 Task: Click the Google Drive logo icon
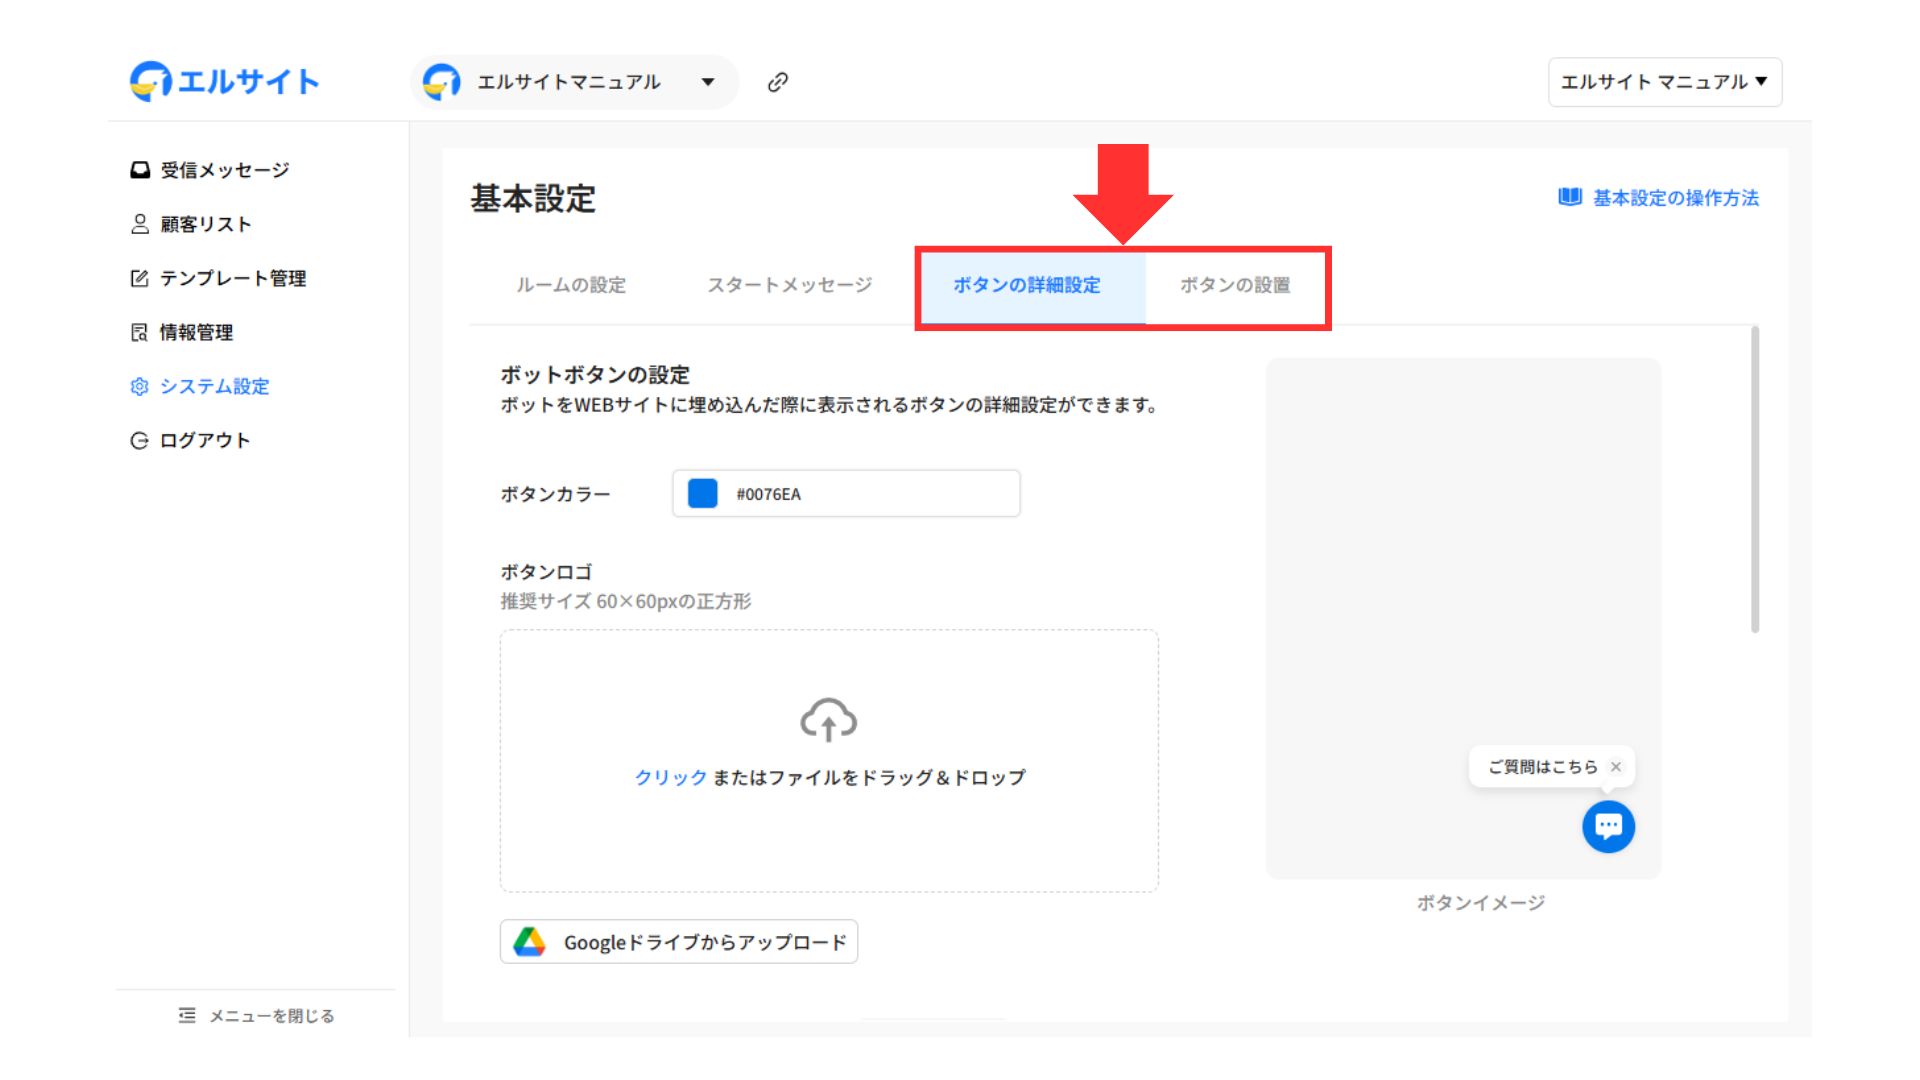coord(529,942)
